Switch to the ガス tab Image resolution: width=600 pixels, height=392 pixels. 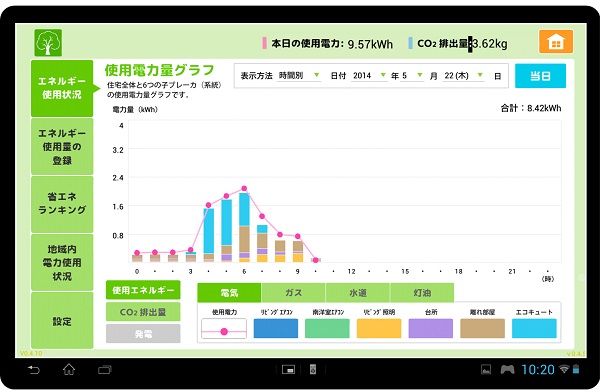(293, 293)
